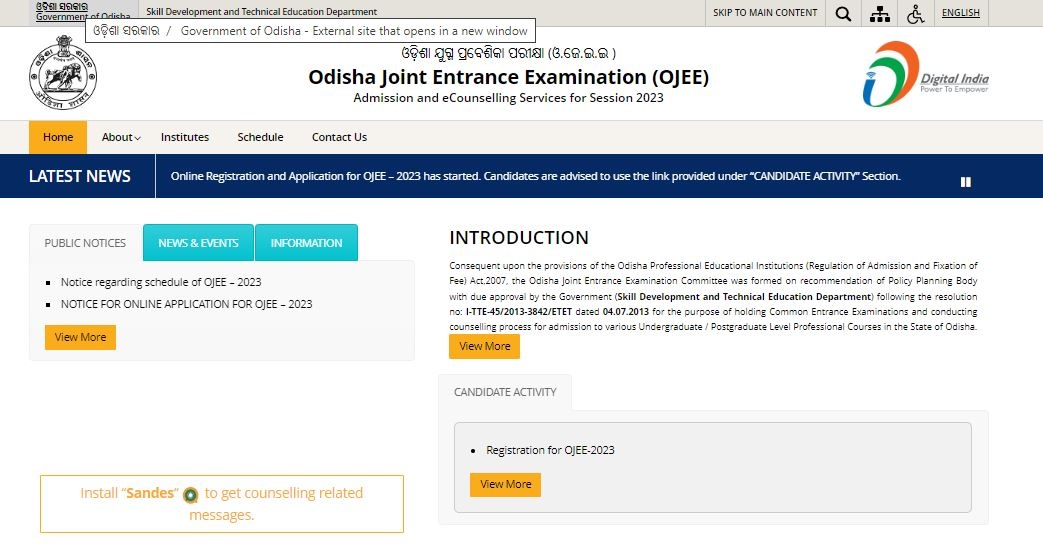Click the Latest News label
The image size is (1043, 555).
[80, 176]
